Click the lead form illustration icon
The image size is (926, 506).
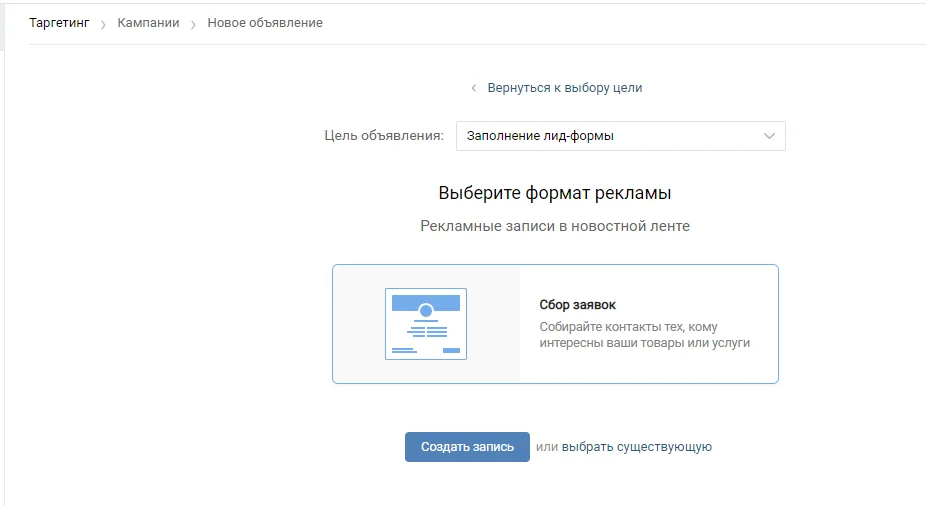pos(426,324)
